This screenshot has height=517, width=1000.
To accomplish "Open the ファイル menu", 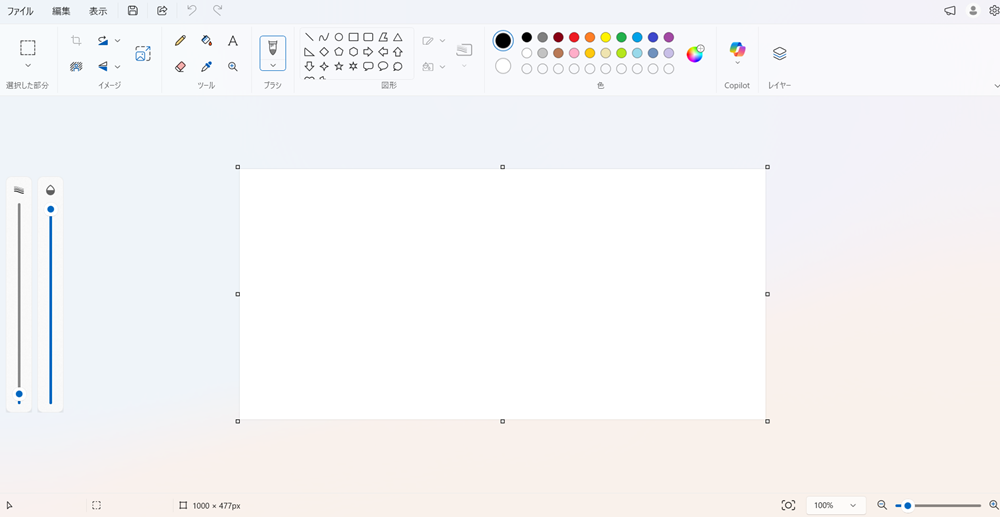I will 20,11.
